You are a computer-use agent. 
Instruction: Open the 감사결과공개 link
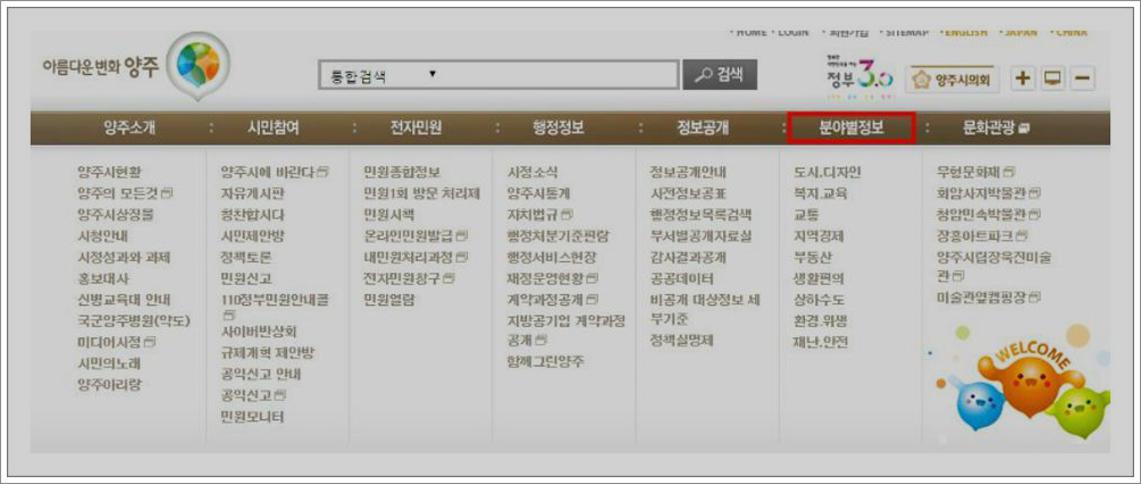click(688, 257)
